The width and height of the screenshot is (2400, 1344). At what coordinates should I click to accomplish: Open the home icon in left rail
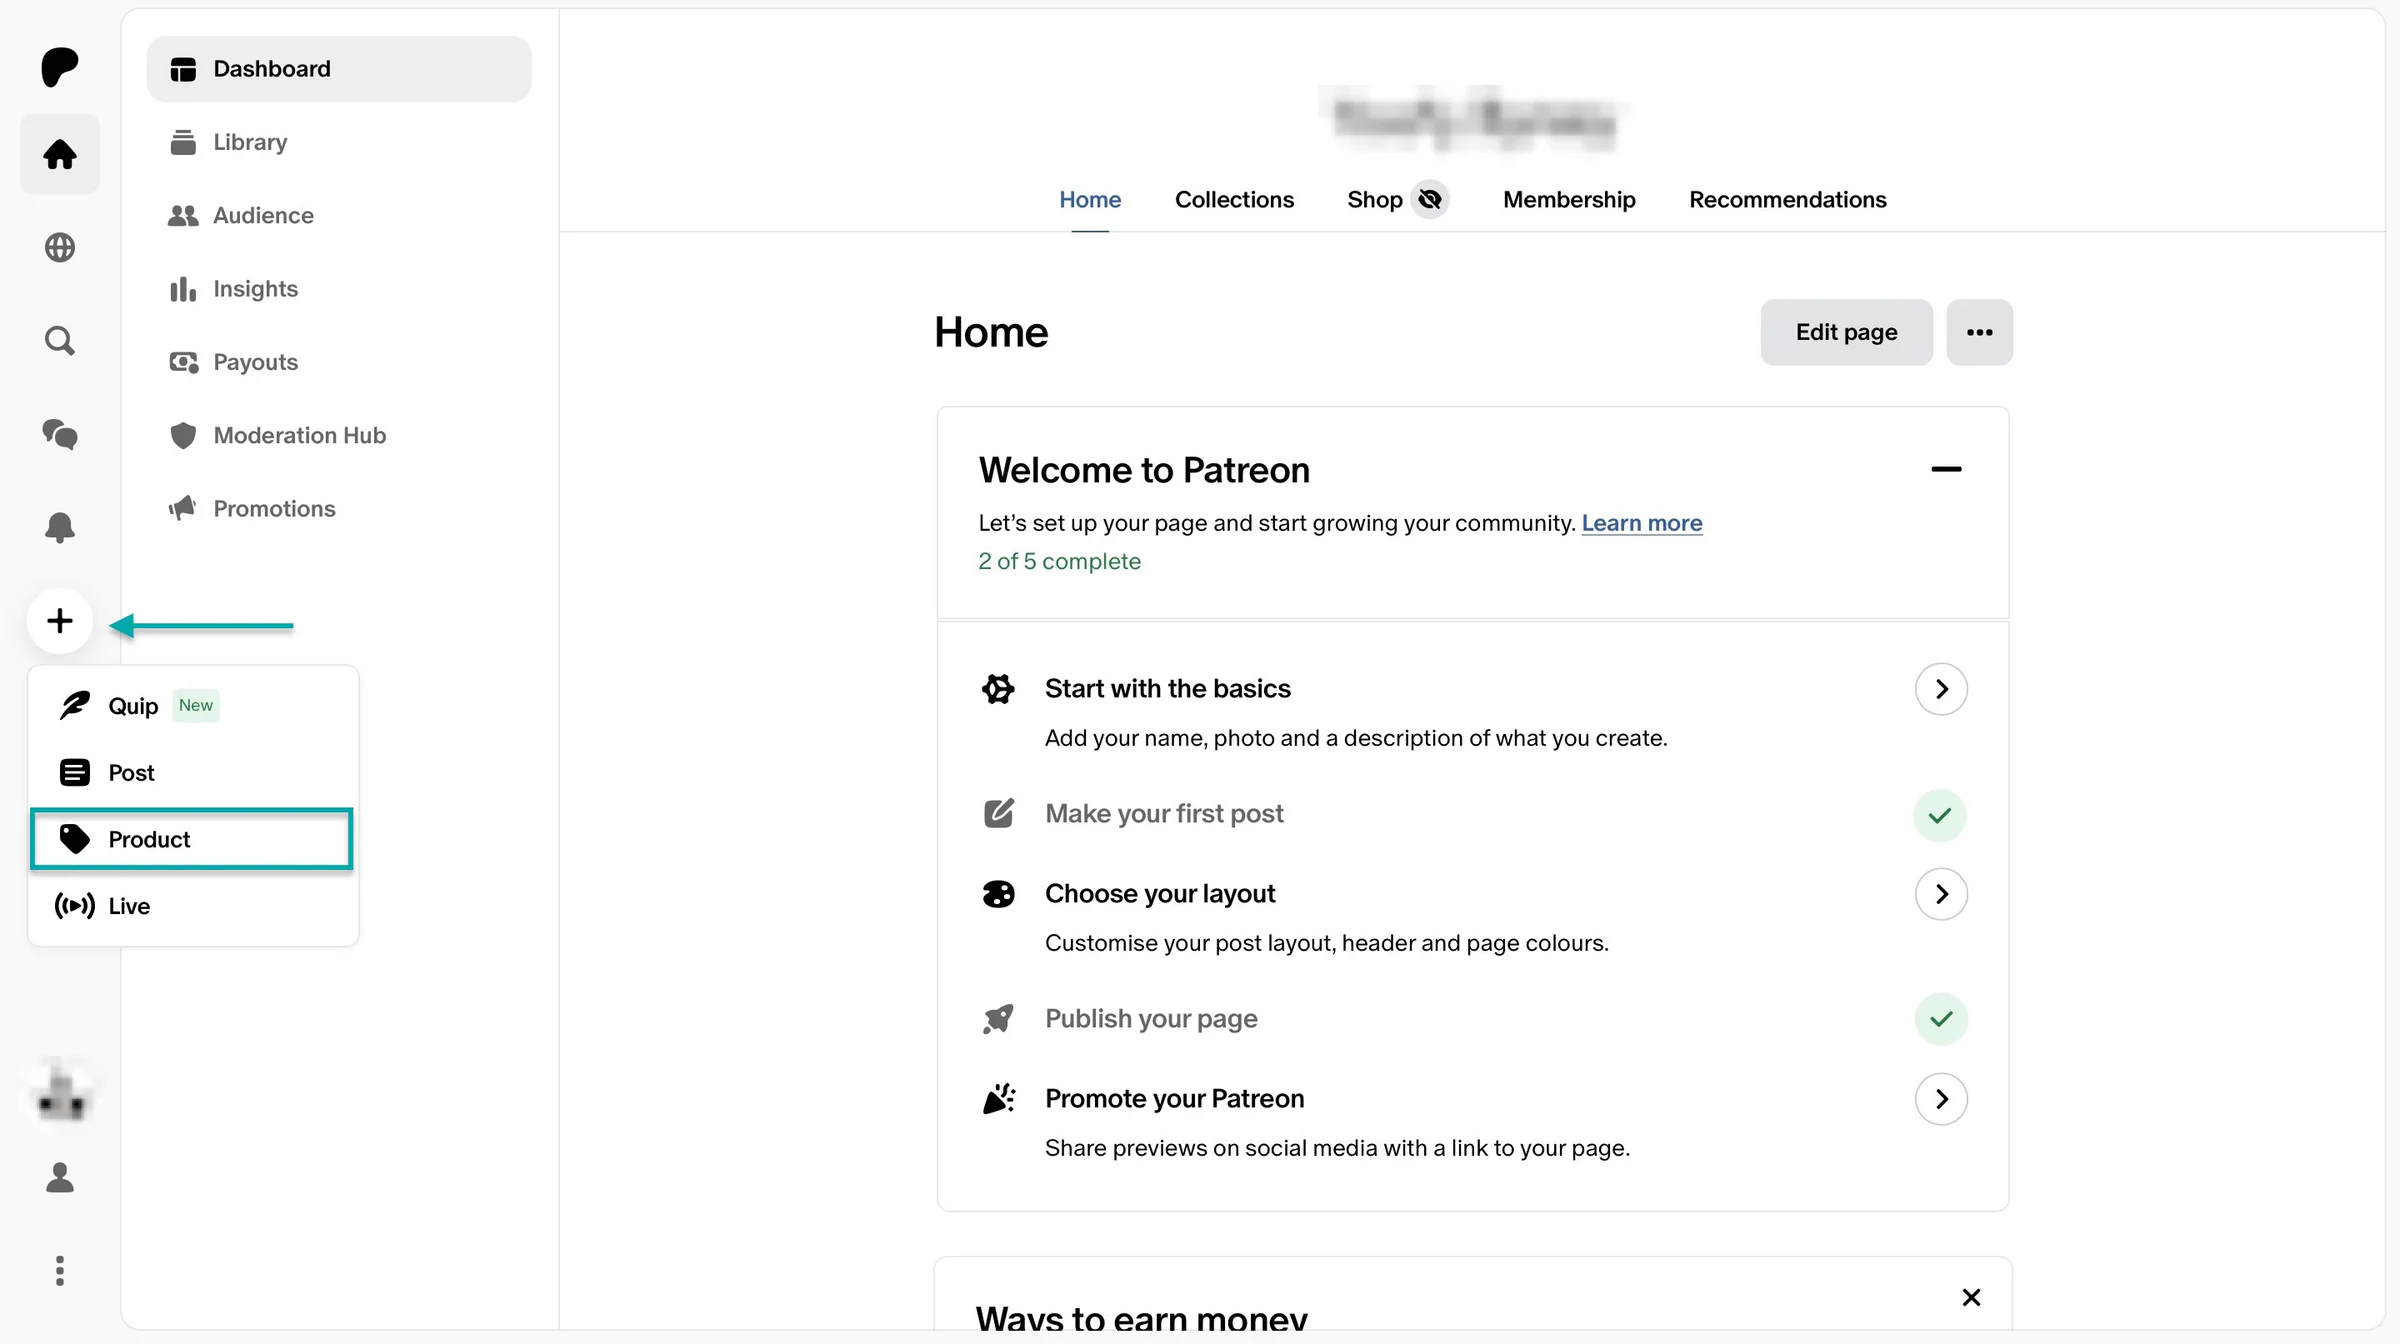(x=60, y=154)
